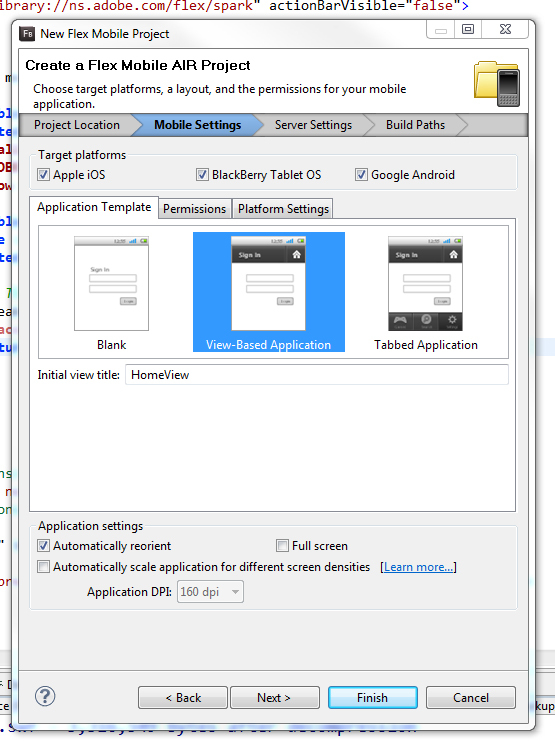Screen dimensions: 555x742
Task: Open the Learn more link
Action: 418,567
